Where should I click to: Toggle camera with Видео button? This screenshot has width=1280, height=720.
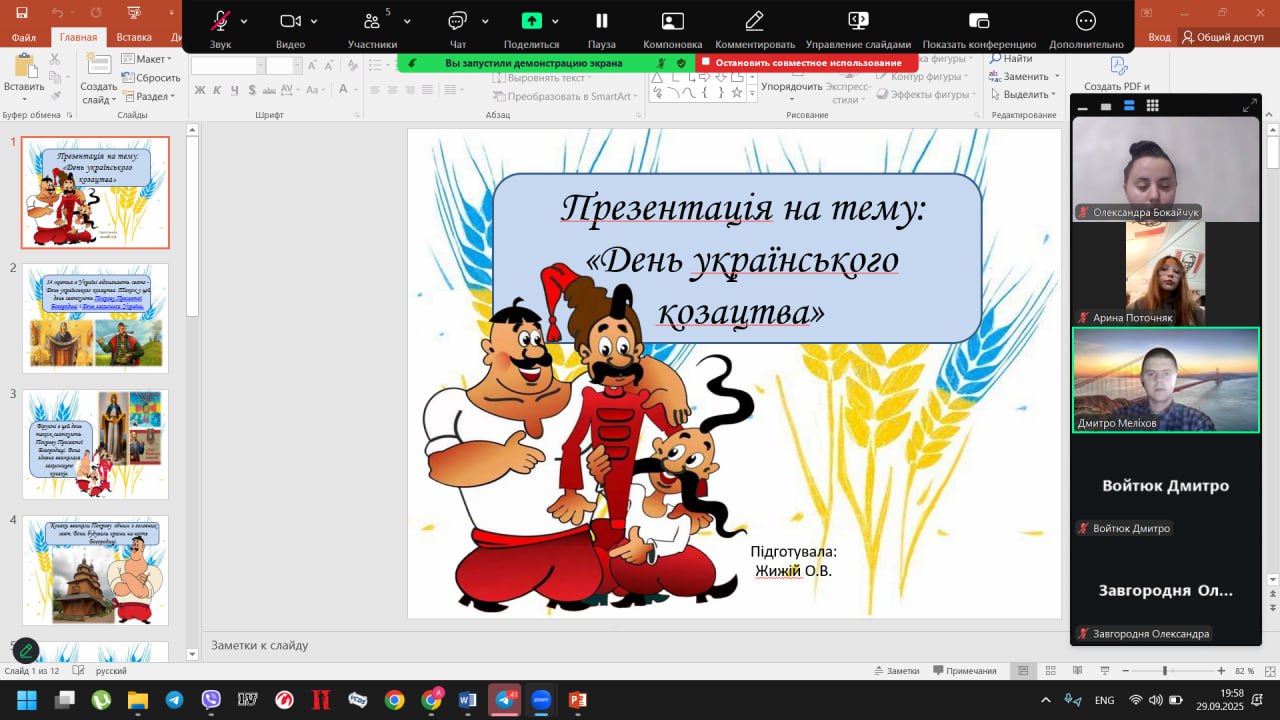pos(290,22)
